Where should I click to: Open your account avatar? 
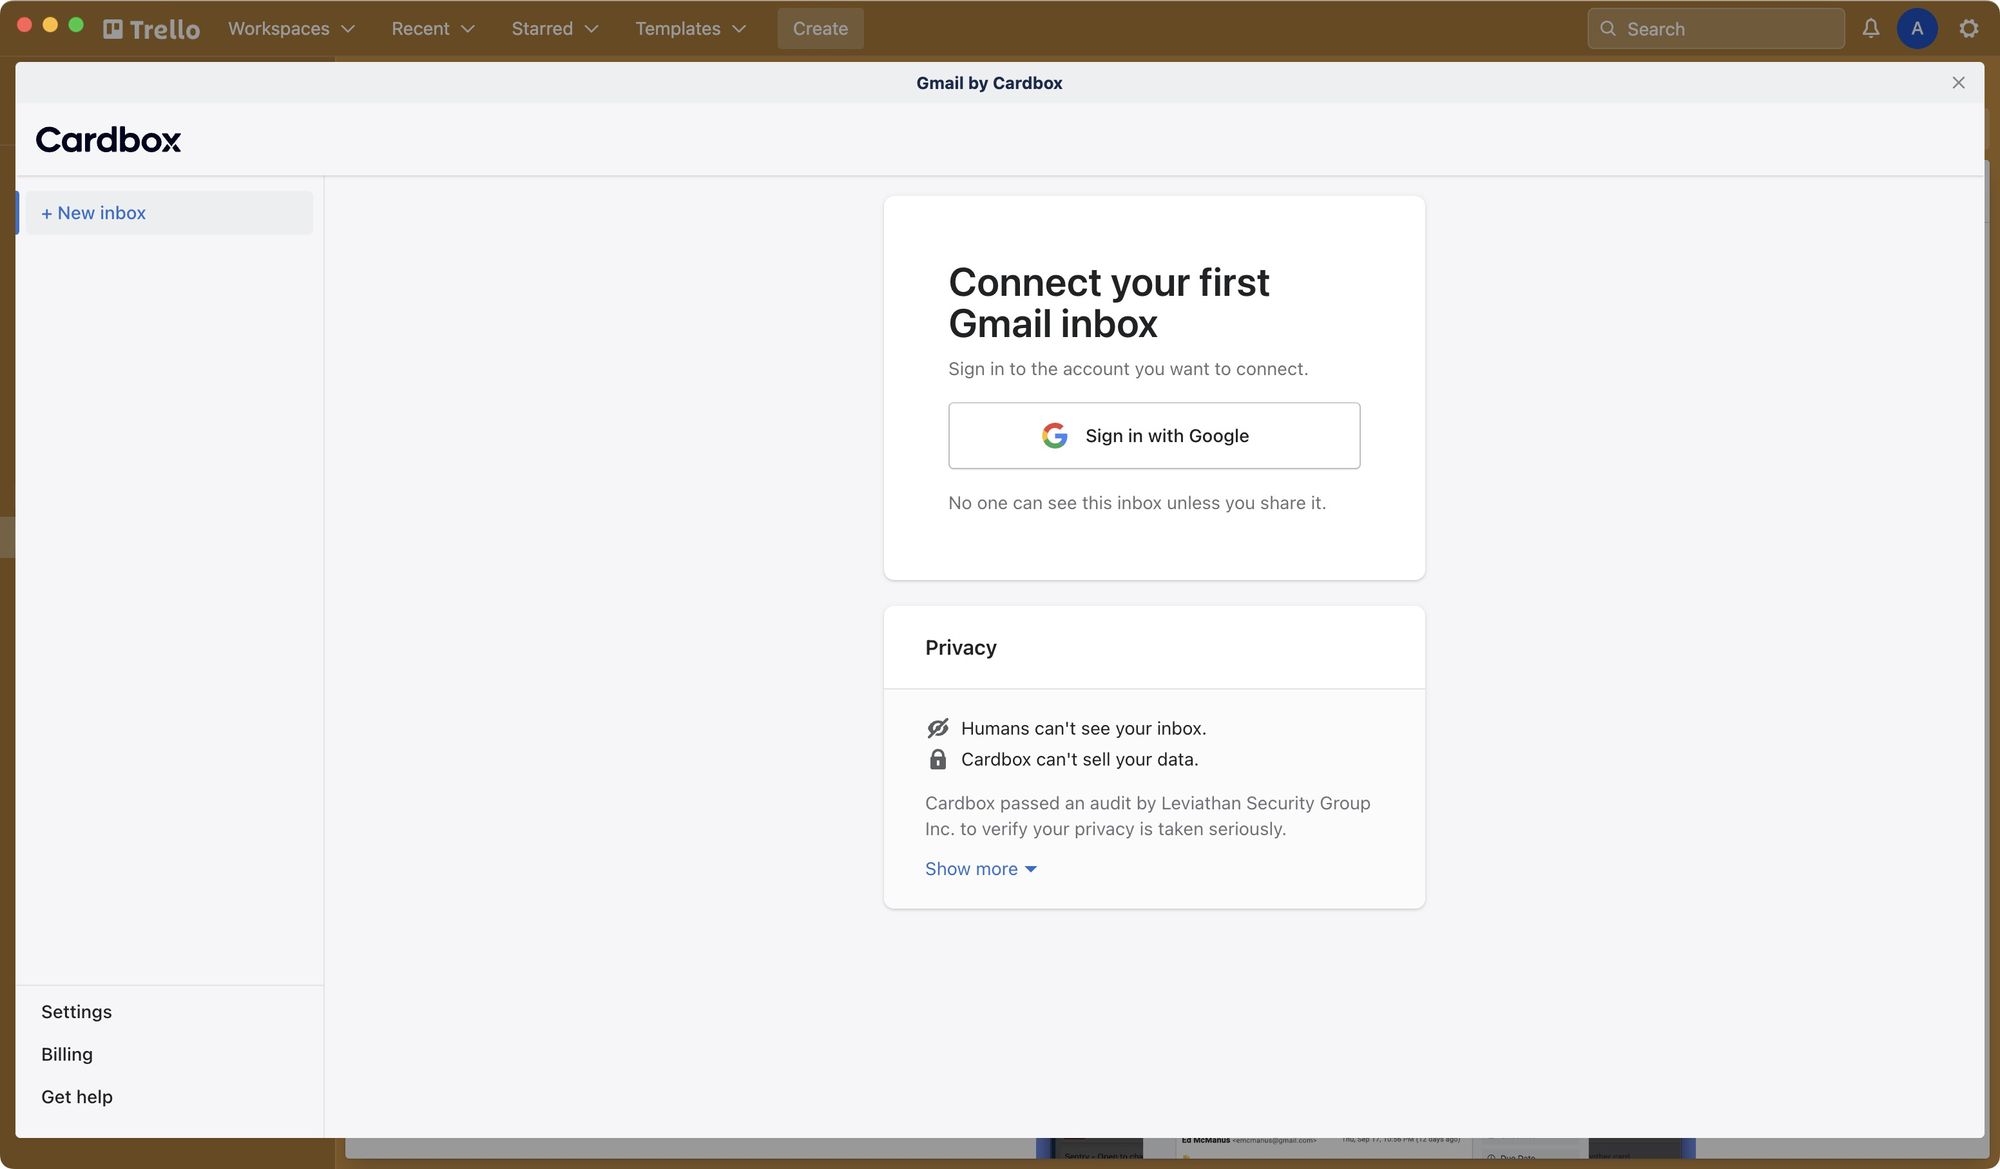coord(1917,28)
